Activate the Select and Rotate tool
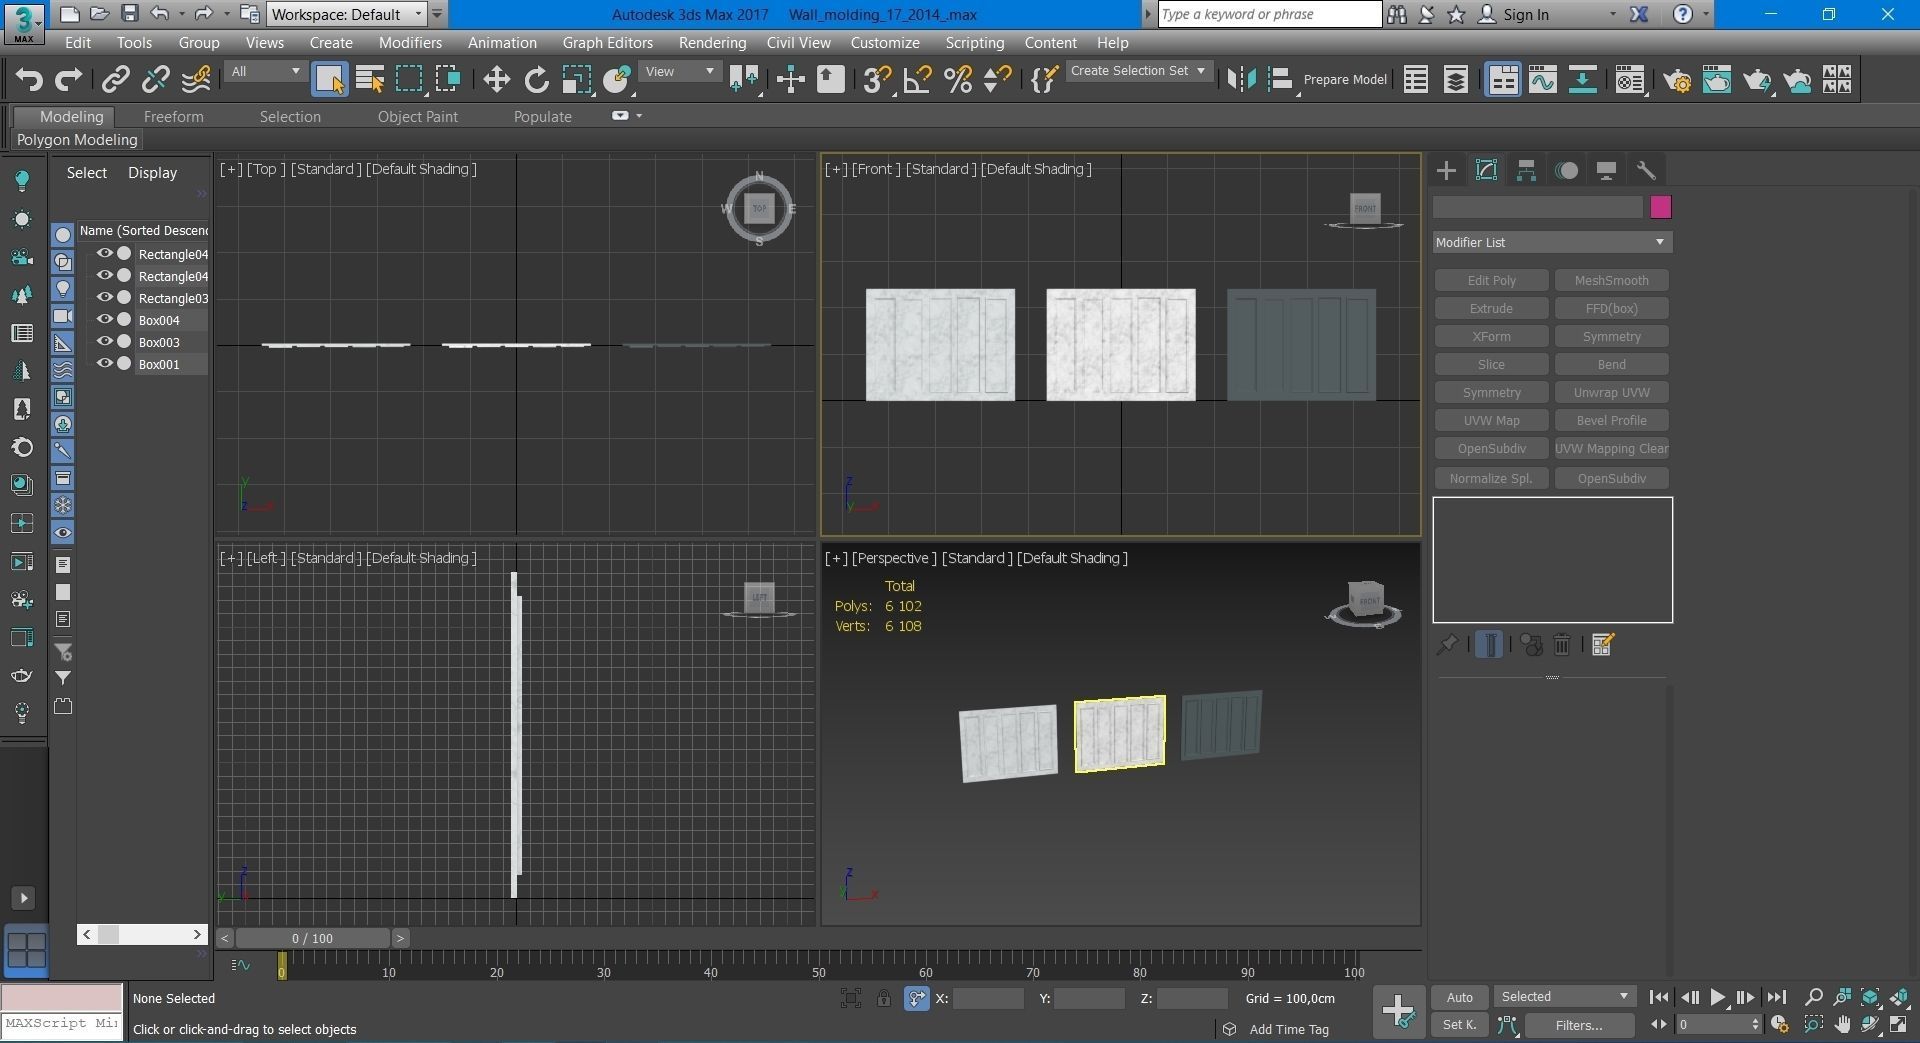The image size is (1920, 1043). (537, 79)
